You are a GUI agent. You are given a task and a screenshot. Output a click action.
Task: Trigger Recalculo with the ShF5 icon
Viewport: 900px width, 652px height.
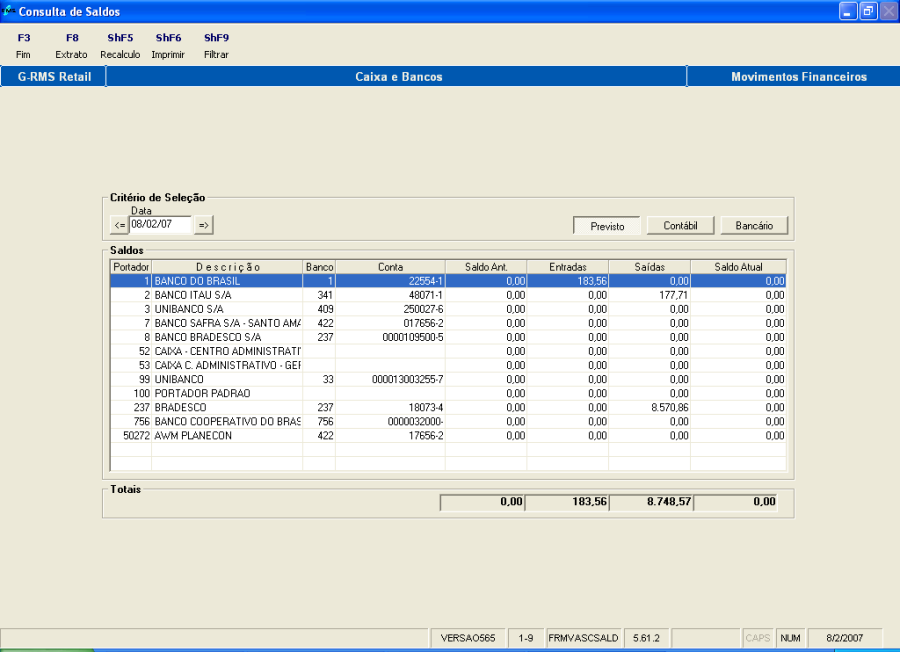[x=119, y=45]
